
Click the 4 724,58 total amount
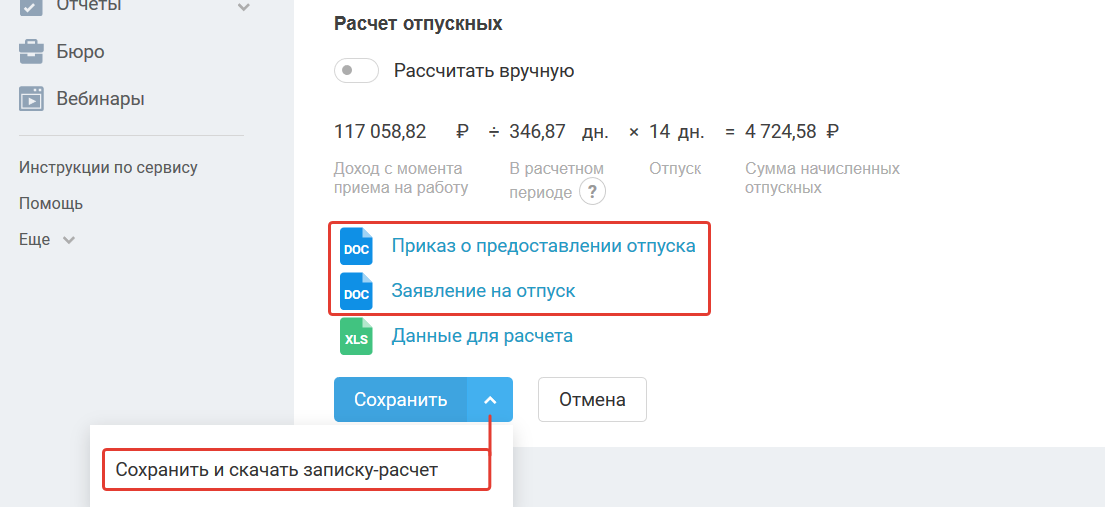pyautogui.click(x=781, y=131)
